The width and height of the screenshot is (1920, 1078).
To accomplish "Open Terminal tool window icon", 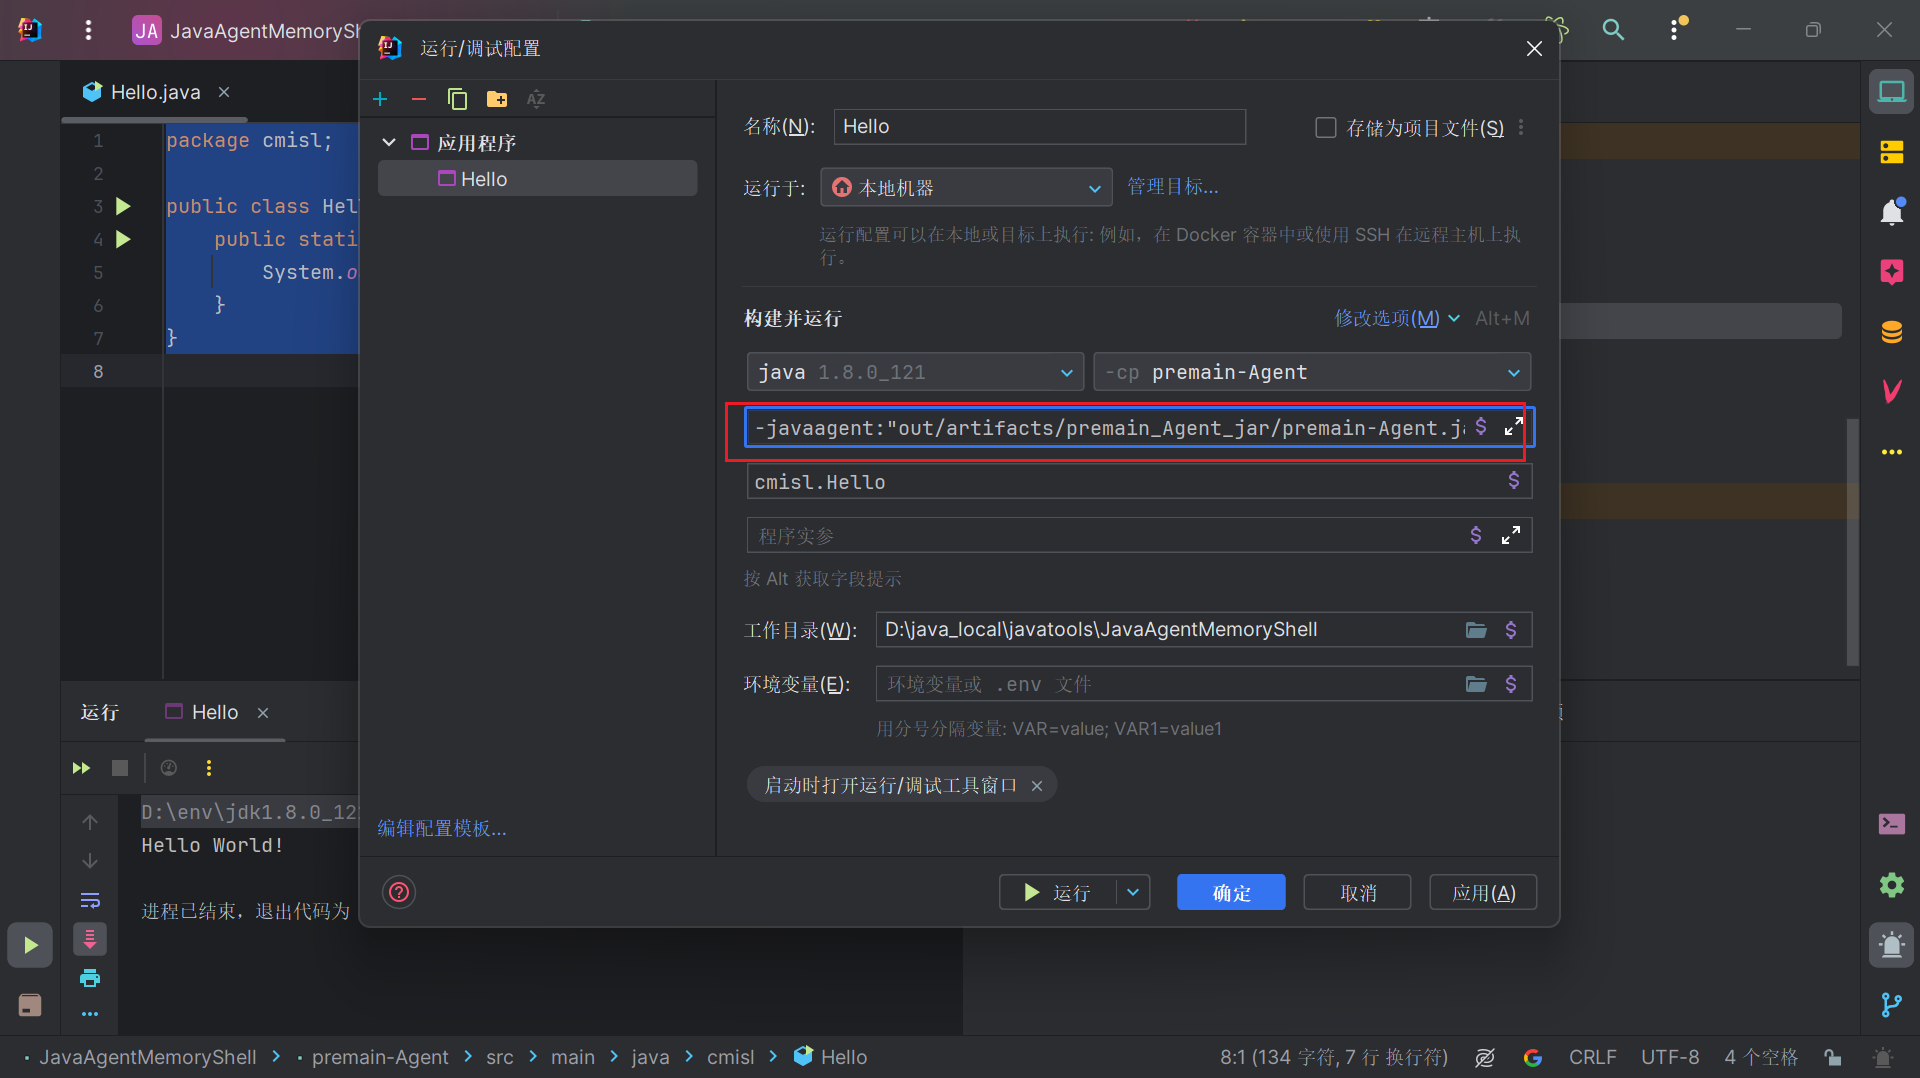I will [x=1892, y=824].
